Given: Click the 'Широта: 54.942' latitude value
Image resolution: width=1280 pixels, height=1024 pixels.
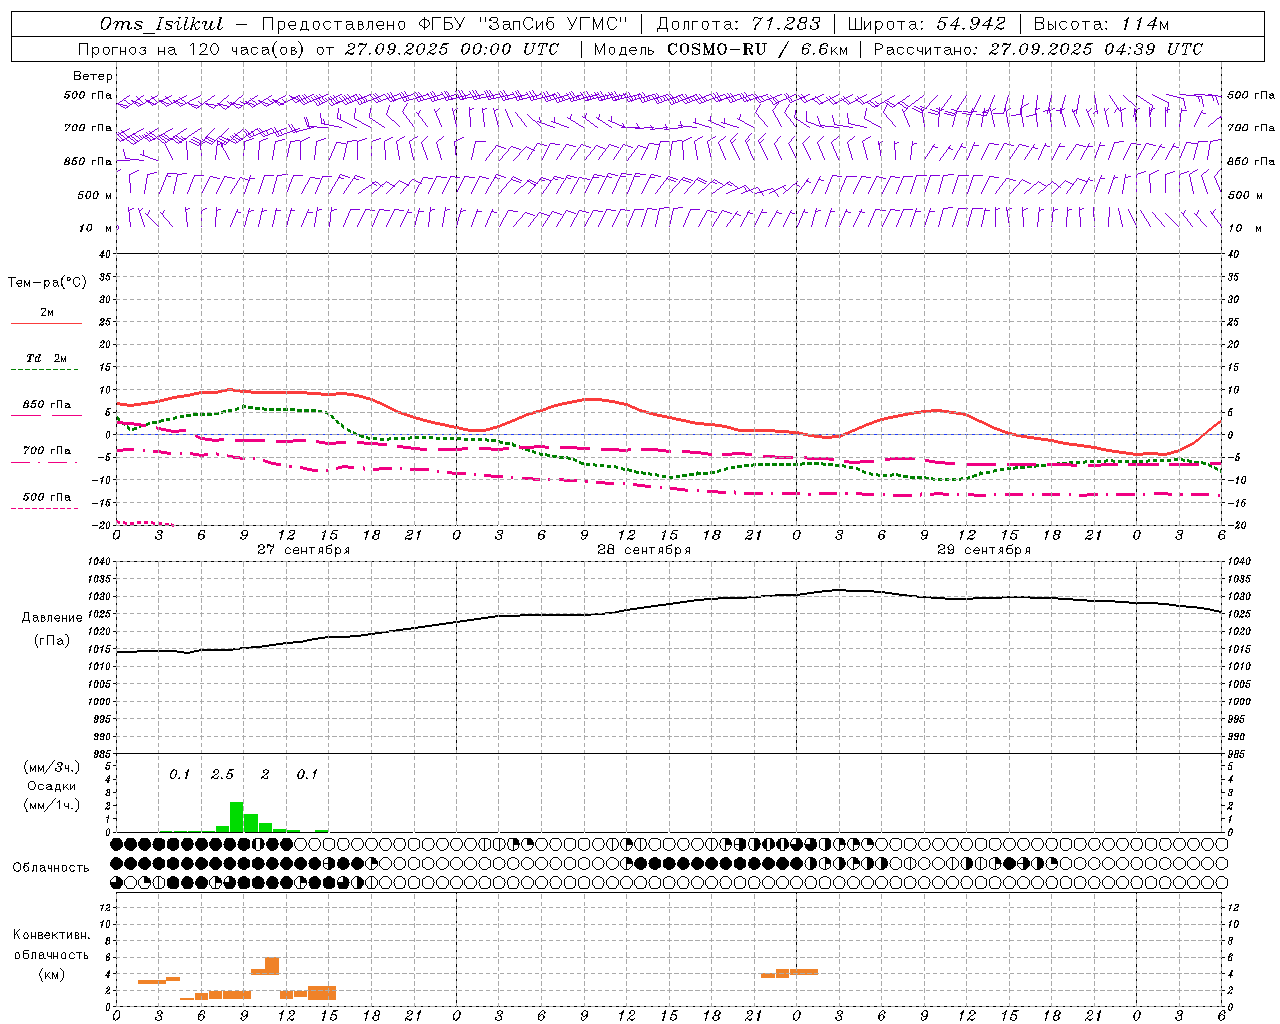Looking at the screenshot, I should (x=927, y=24).
